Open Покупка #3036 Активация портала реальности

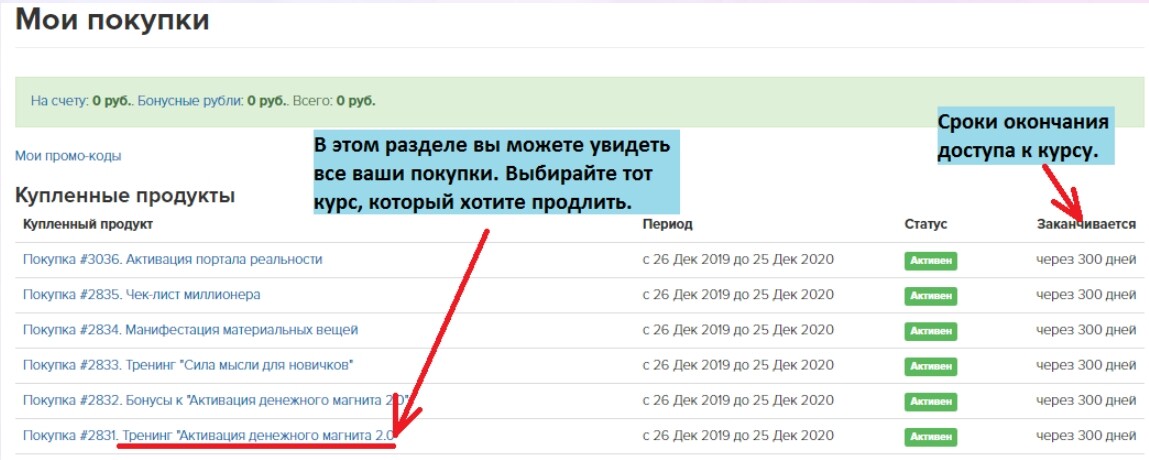tap(172, 259)
